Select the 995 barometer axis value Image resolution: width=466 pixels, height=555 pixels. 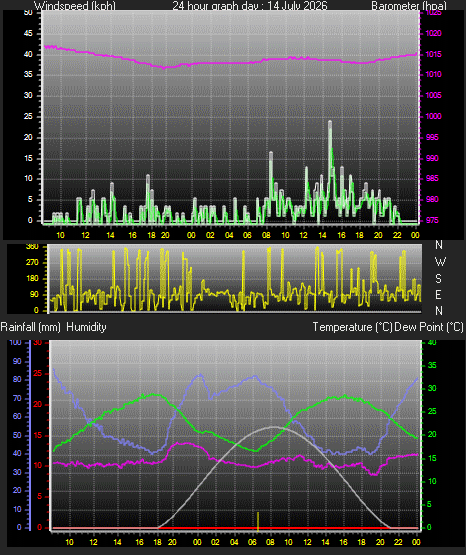coord(432,137)
